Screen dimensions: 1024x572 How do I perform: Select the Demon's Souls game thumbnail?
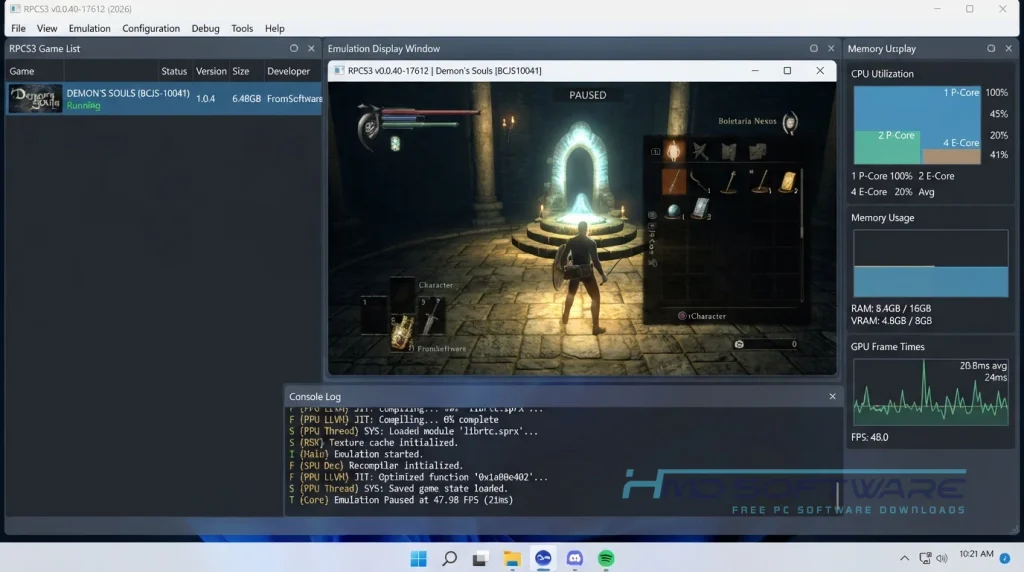pos(35,99)
